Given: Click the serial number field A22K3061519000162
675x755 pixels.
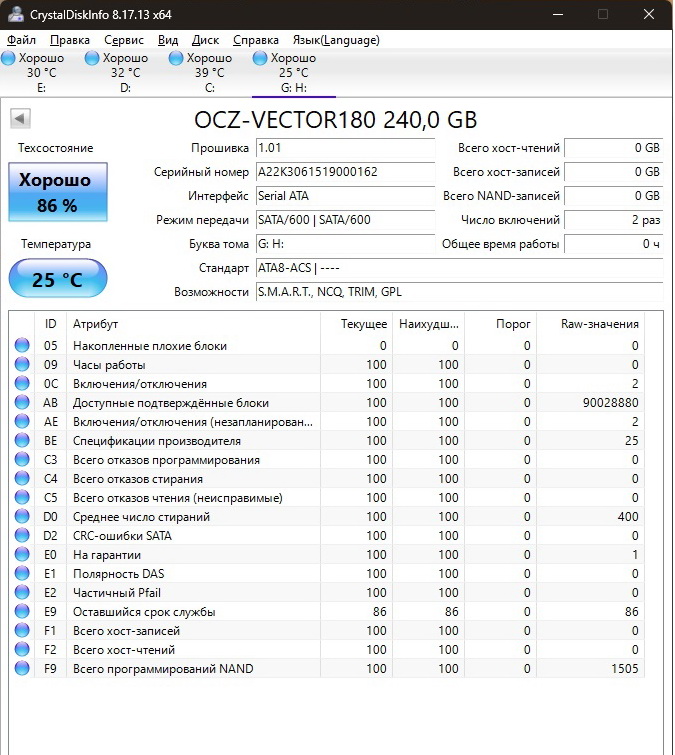Looking at the screenshot, I should pyautogui.click(x=345, y=172).
